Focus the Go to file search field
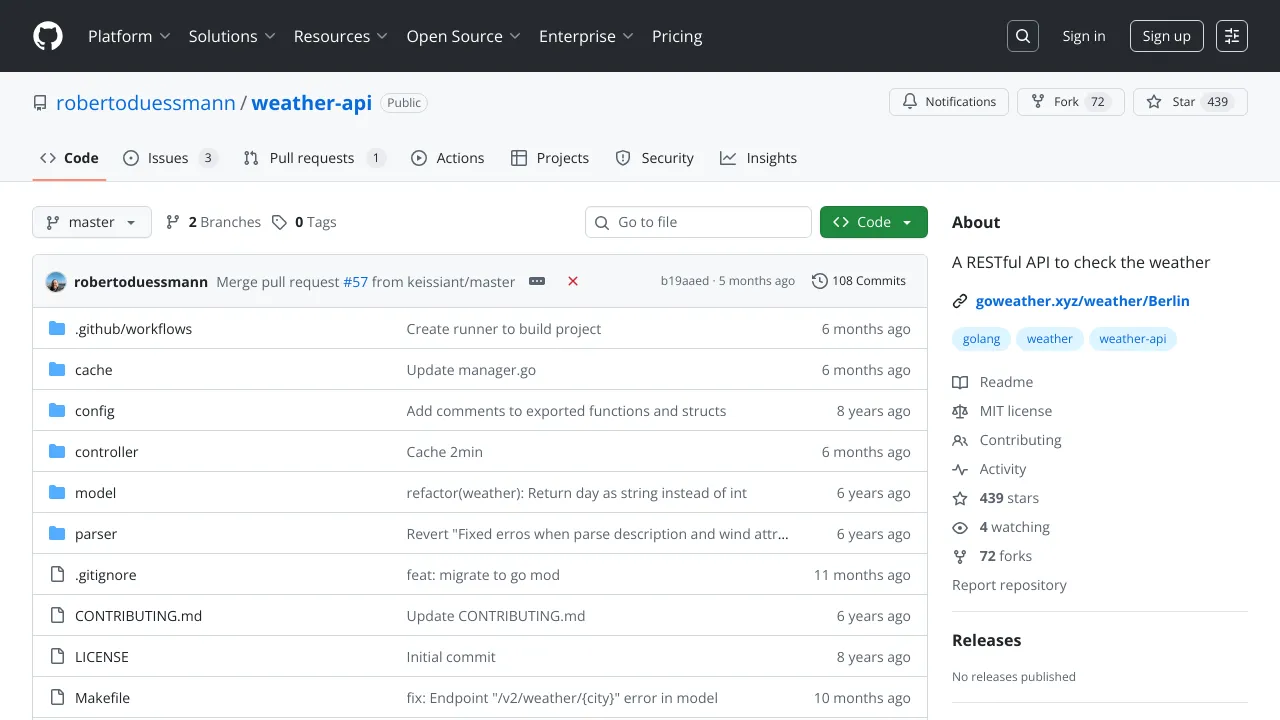Image resolution: width=1280 pixels, height=720 pixels. click(698, 222)
